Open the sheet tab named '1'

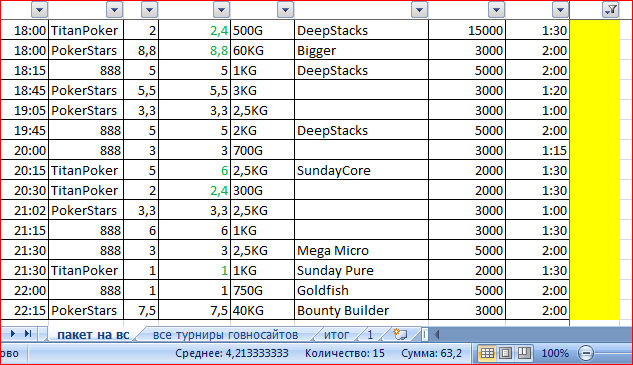pyautogui.click(x=370, y=335)
